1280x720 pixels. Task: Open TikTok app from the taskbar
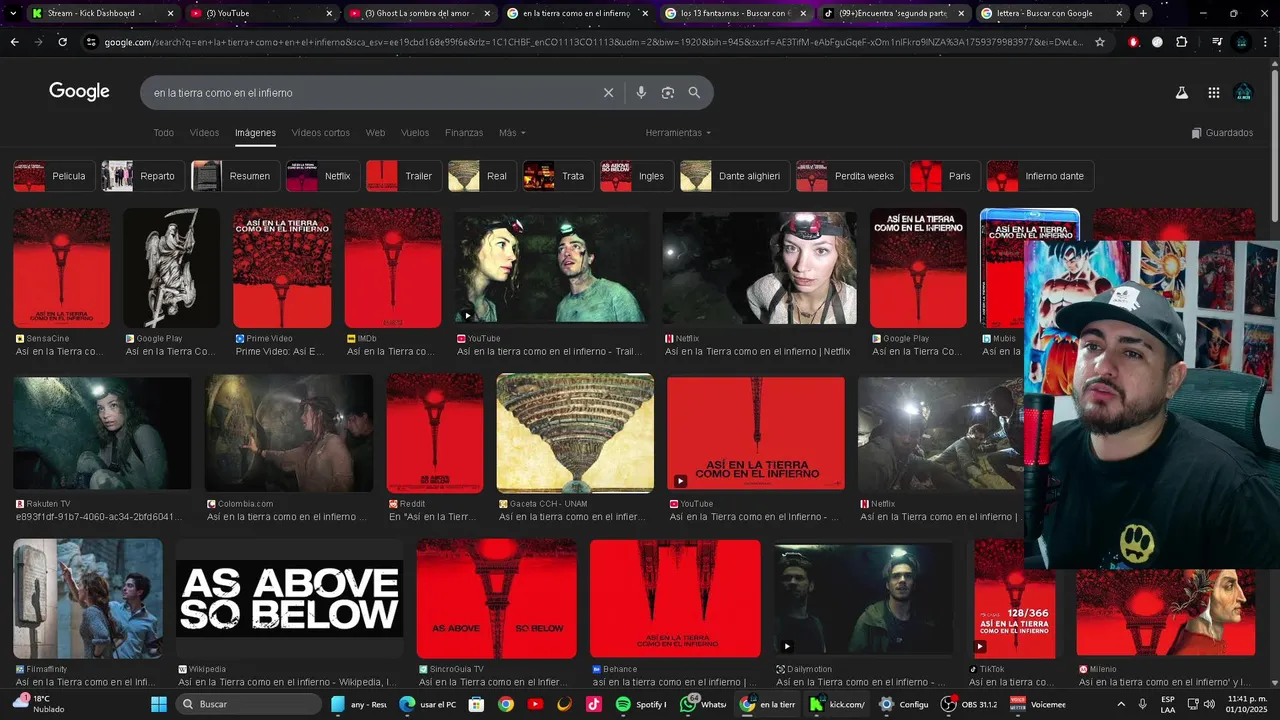point(594,704)
